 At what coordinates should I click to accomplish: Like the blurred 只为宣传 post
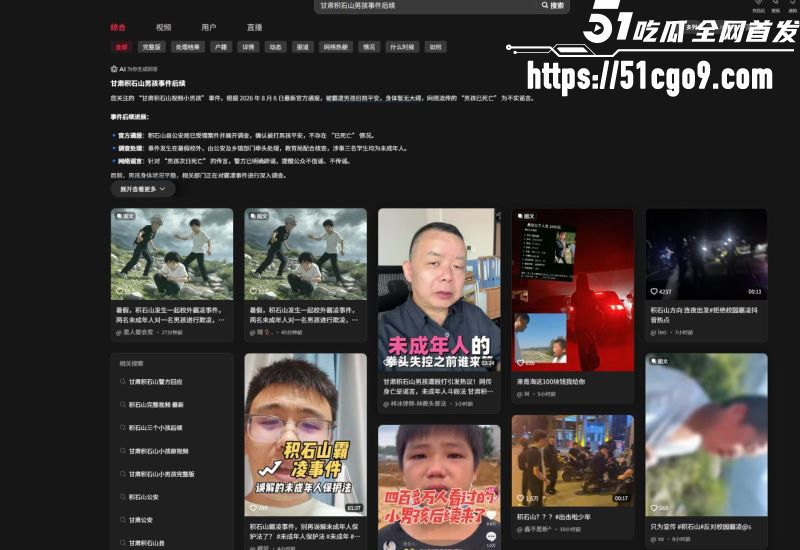[x=654, y=508]
